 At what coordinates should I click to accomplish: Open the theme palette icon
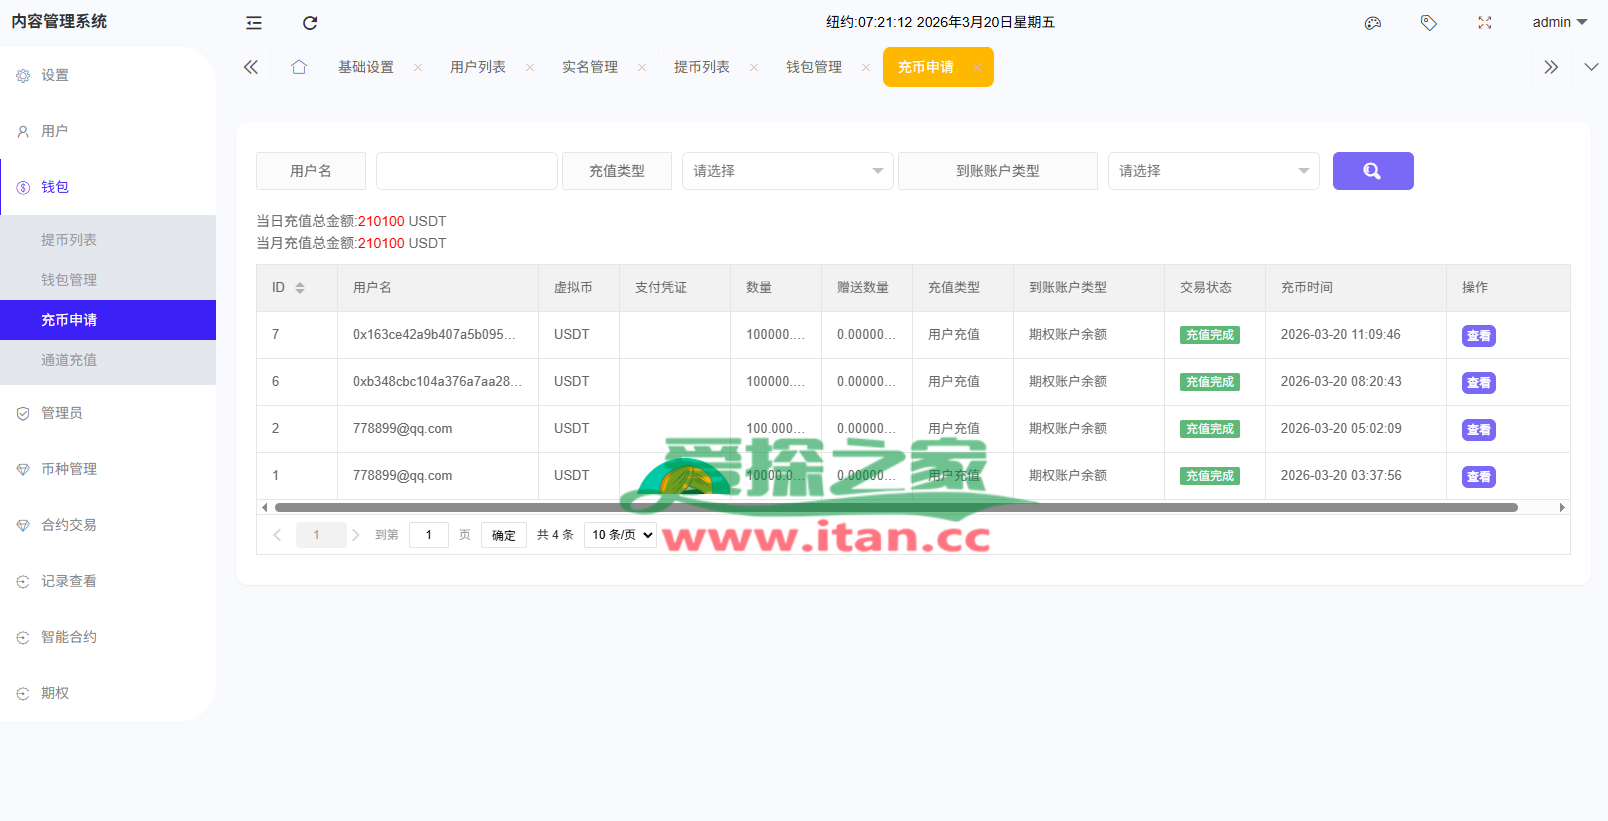tap(1373, 23)
